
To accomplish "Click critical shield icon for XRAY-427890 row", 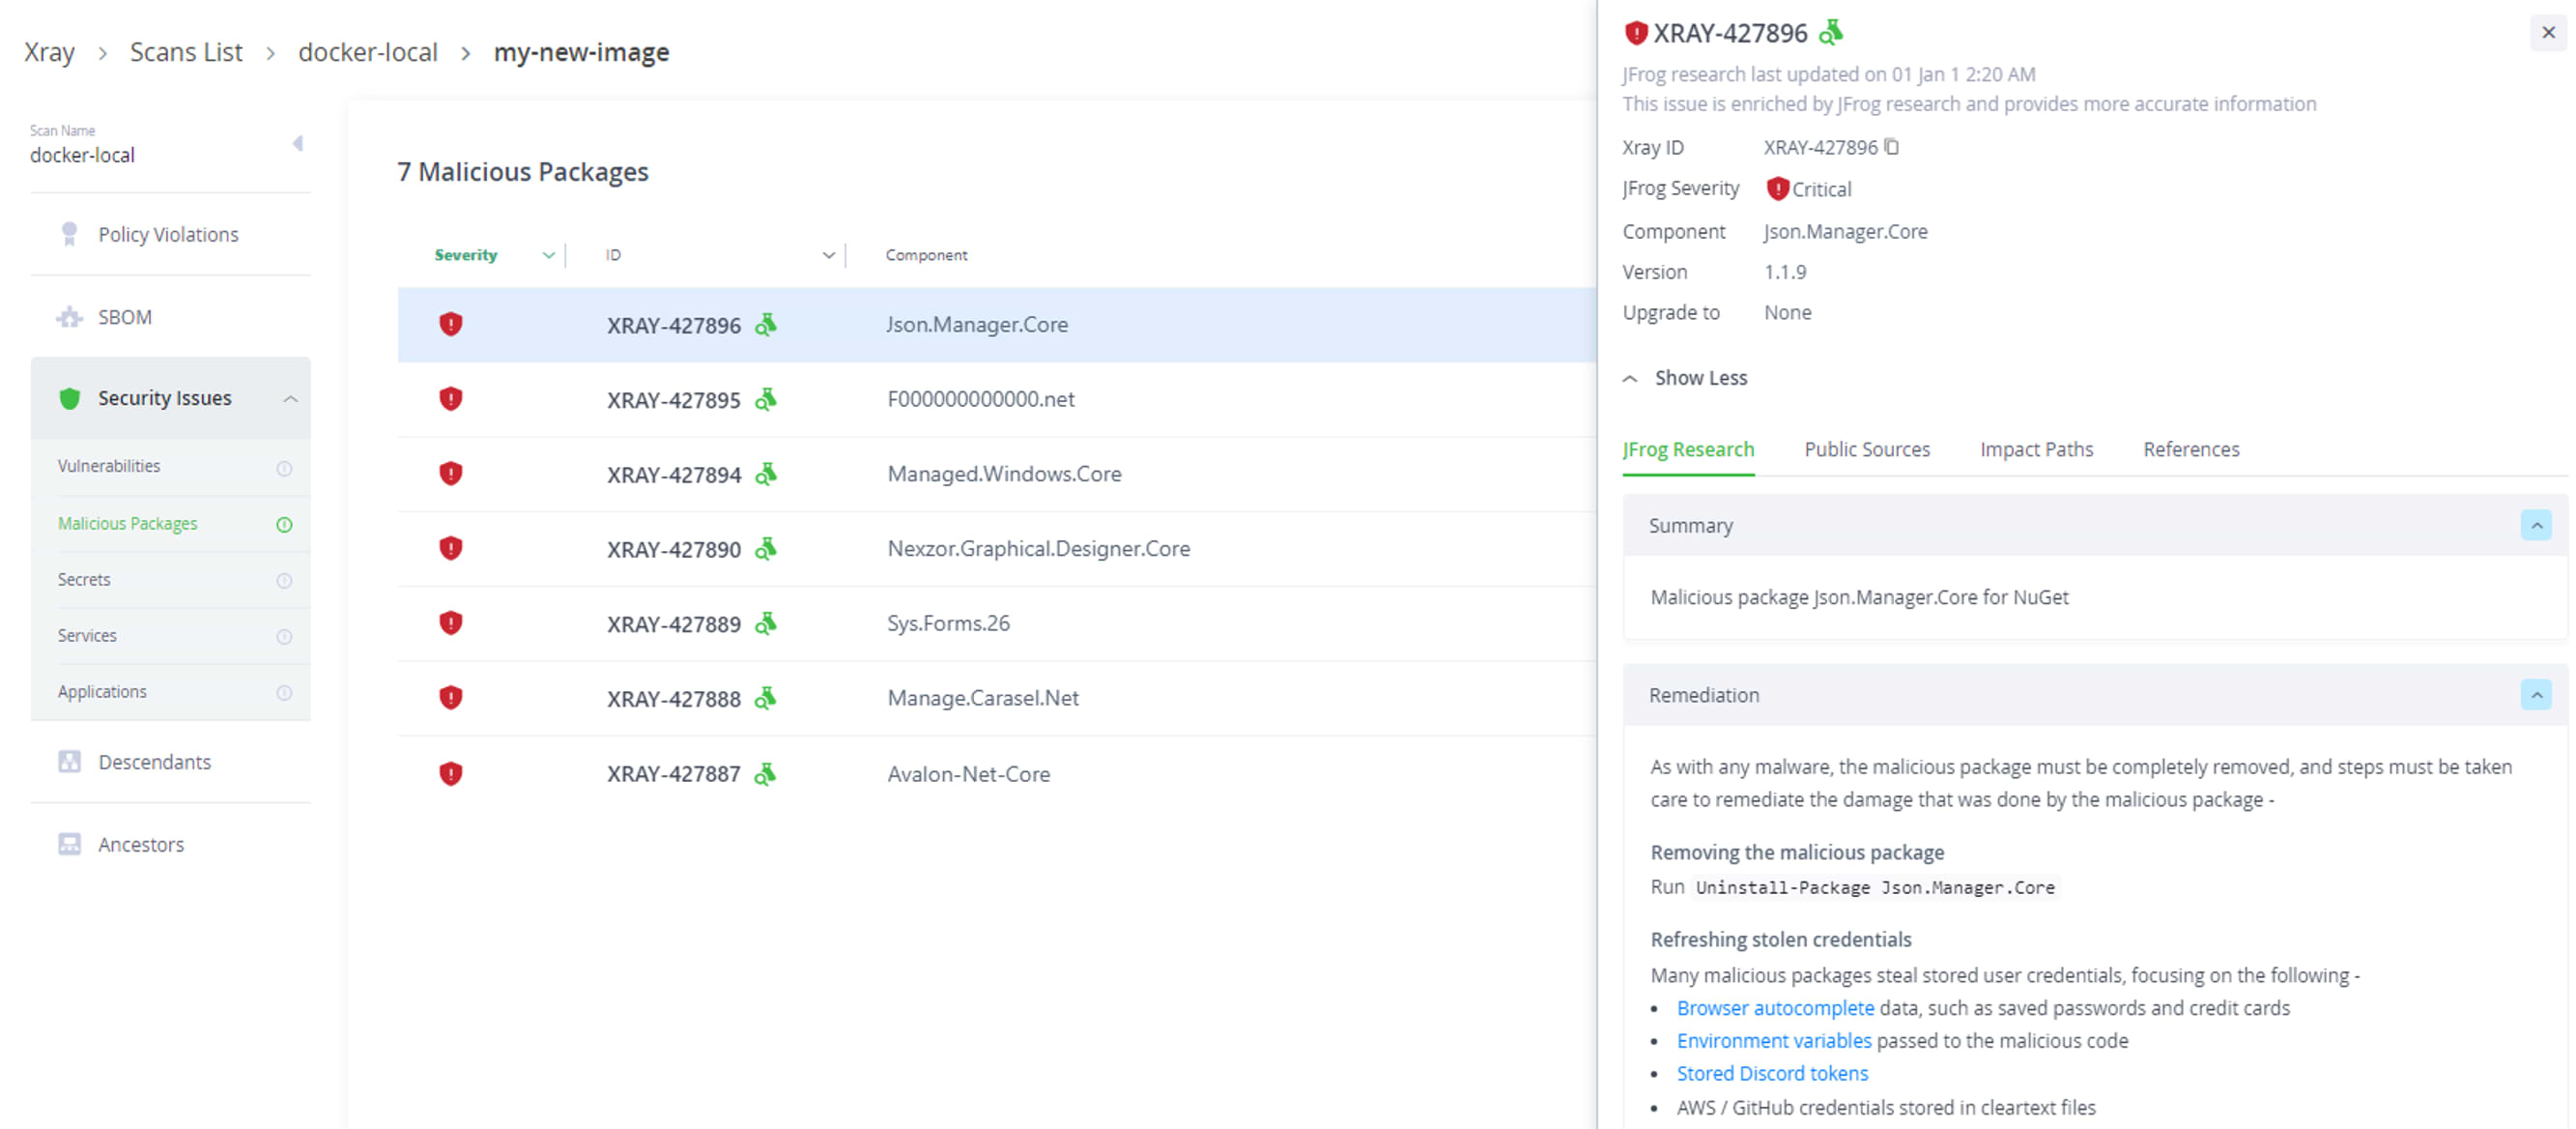I will pyautogui.click(x=451, y=548).
